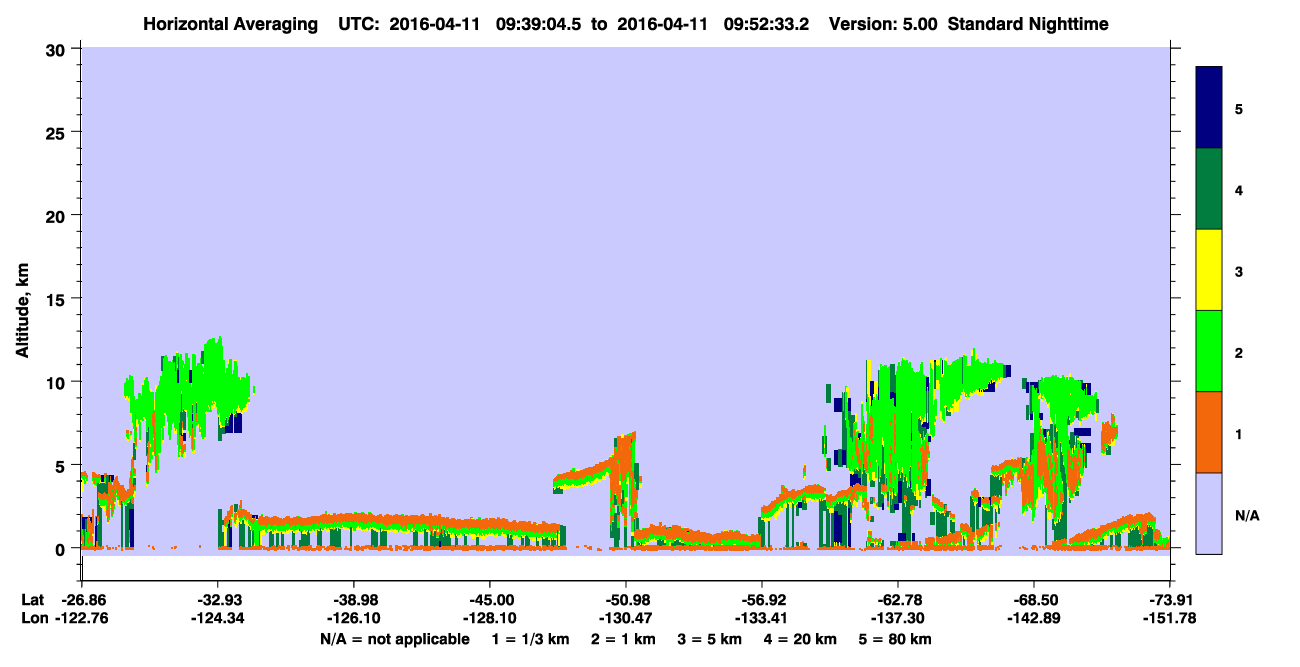Click longitude value -124.34
The image size is (1300, 667).
[x=218, y=618]
